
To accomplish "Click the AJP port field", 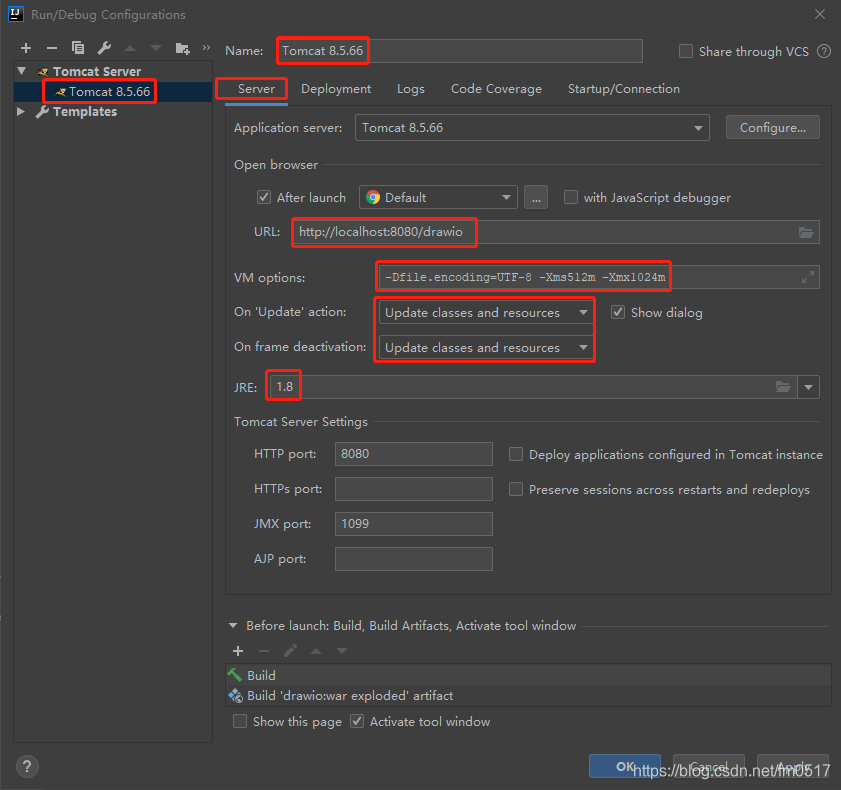I will pyautogui.click(x=414, y=559).
